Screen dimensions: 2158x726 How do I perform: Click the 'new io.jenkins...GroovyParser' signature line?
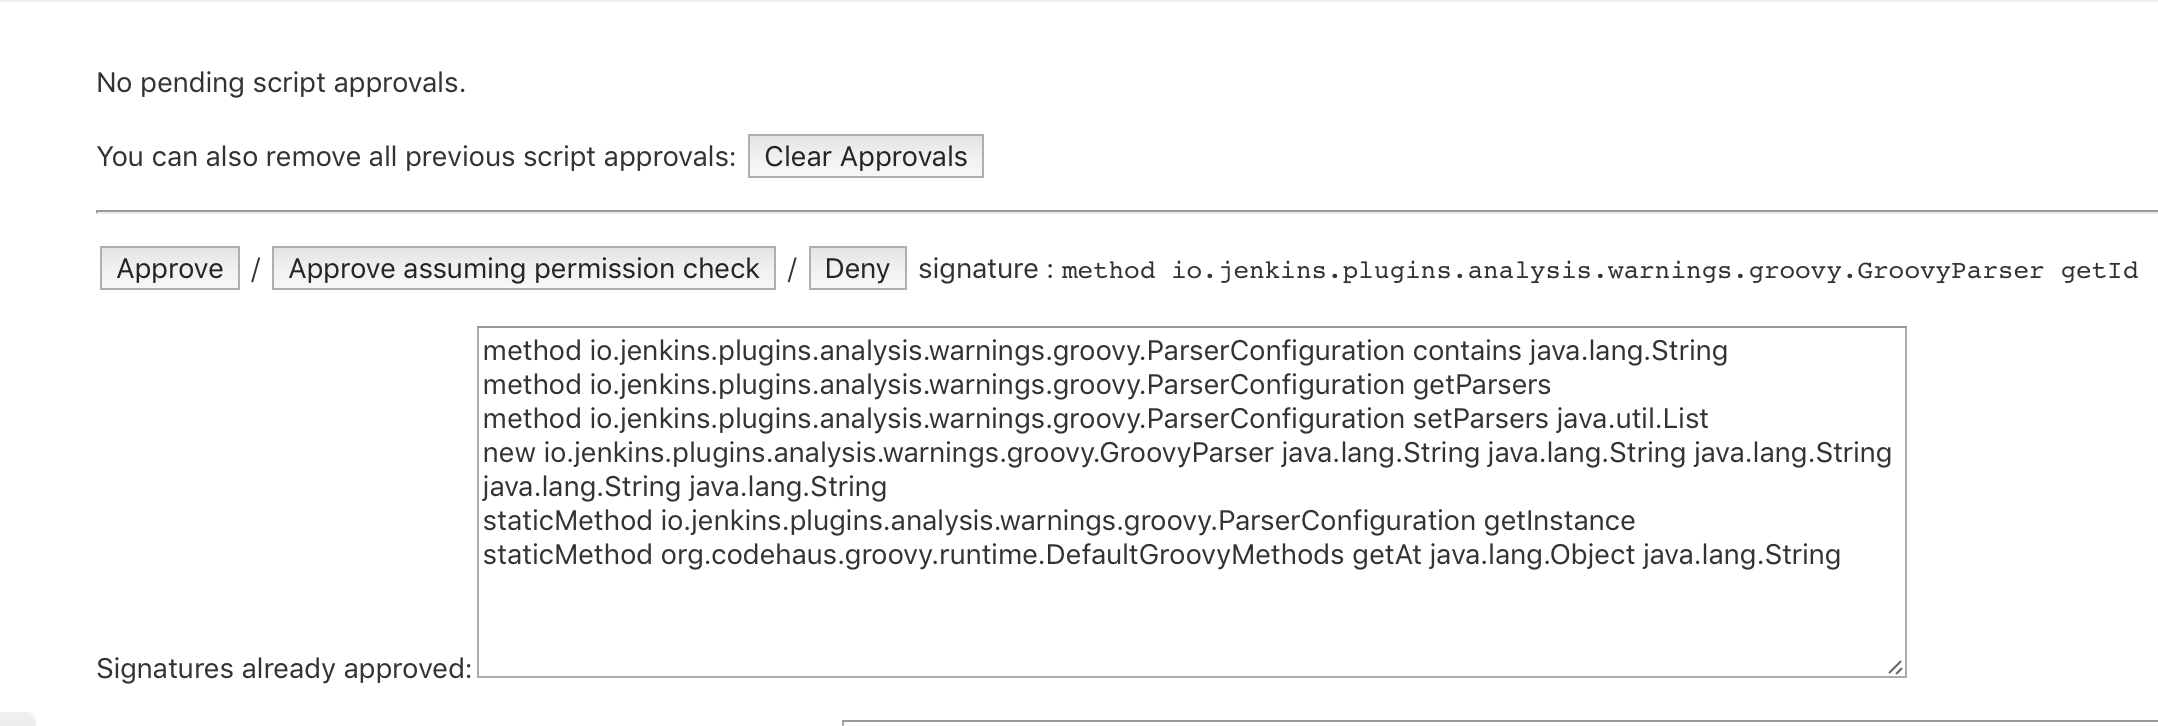pos(1187,470)
